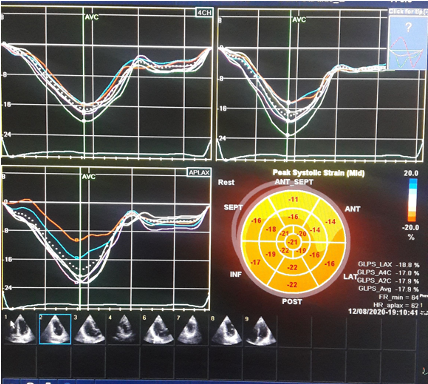Viewport: 428px width, 384px height.
Task: Click the bull's-eye center segment -21
Action: (293, 242)
